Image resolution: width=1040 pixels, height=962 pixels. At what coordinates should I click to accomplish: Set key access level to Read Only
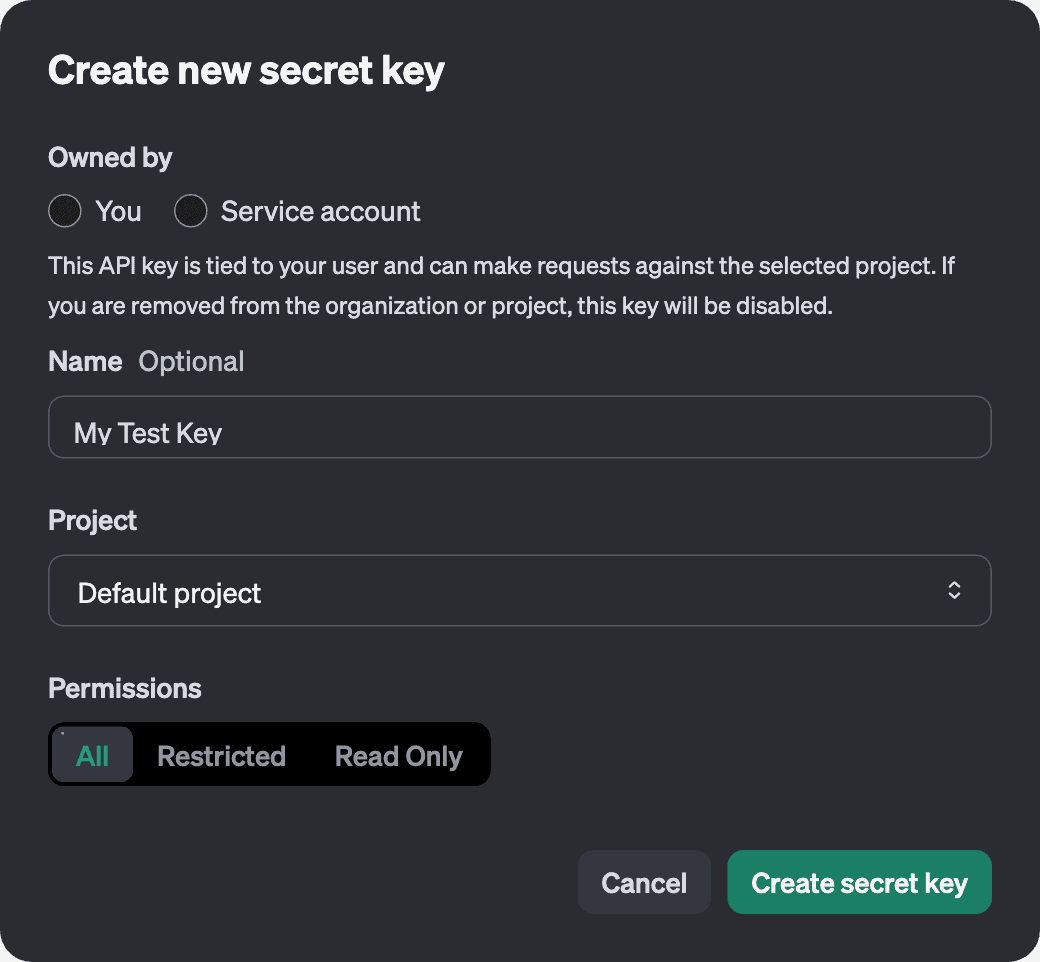(398, 755)
